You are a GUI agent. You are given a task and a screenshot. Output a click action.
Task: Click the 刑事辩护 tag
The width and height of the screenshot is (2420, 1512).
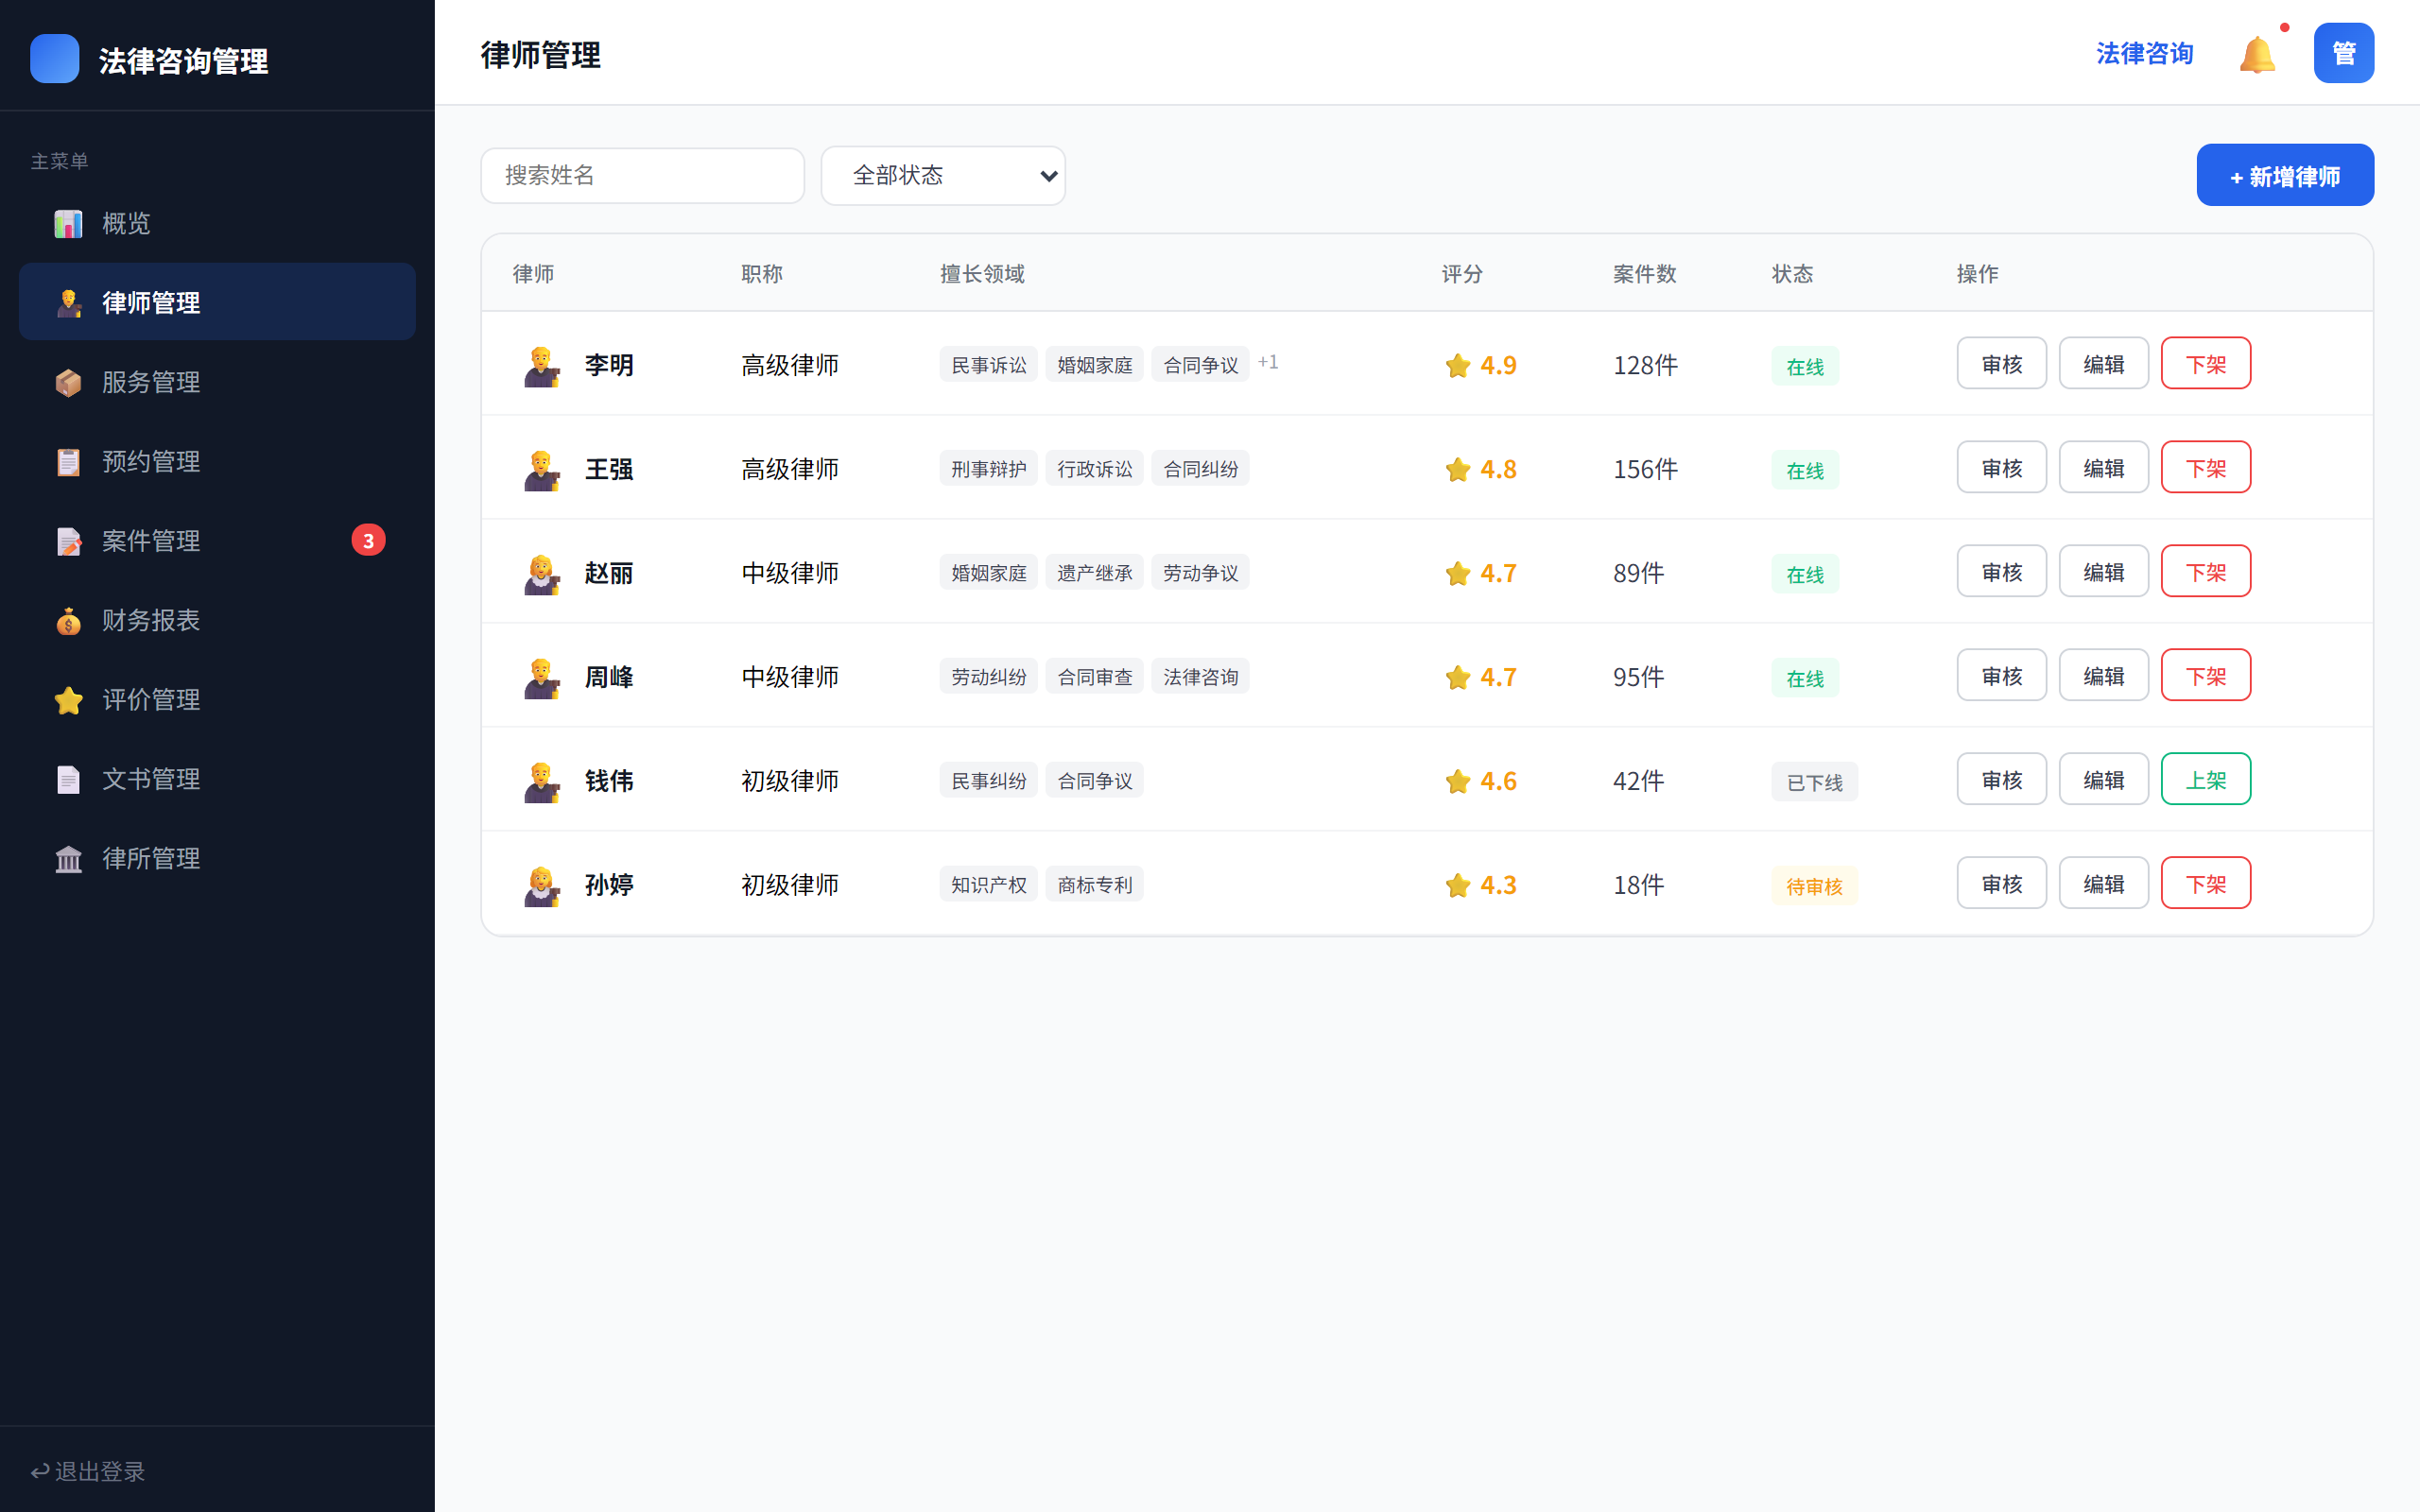(x=988, y=468)
